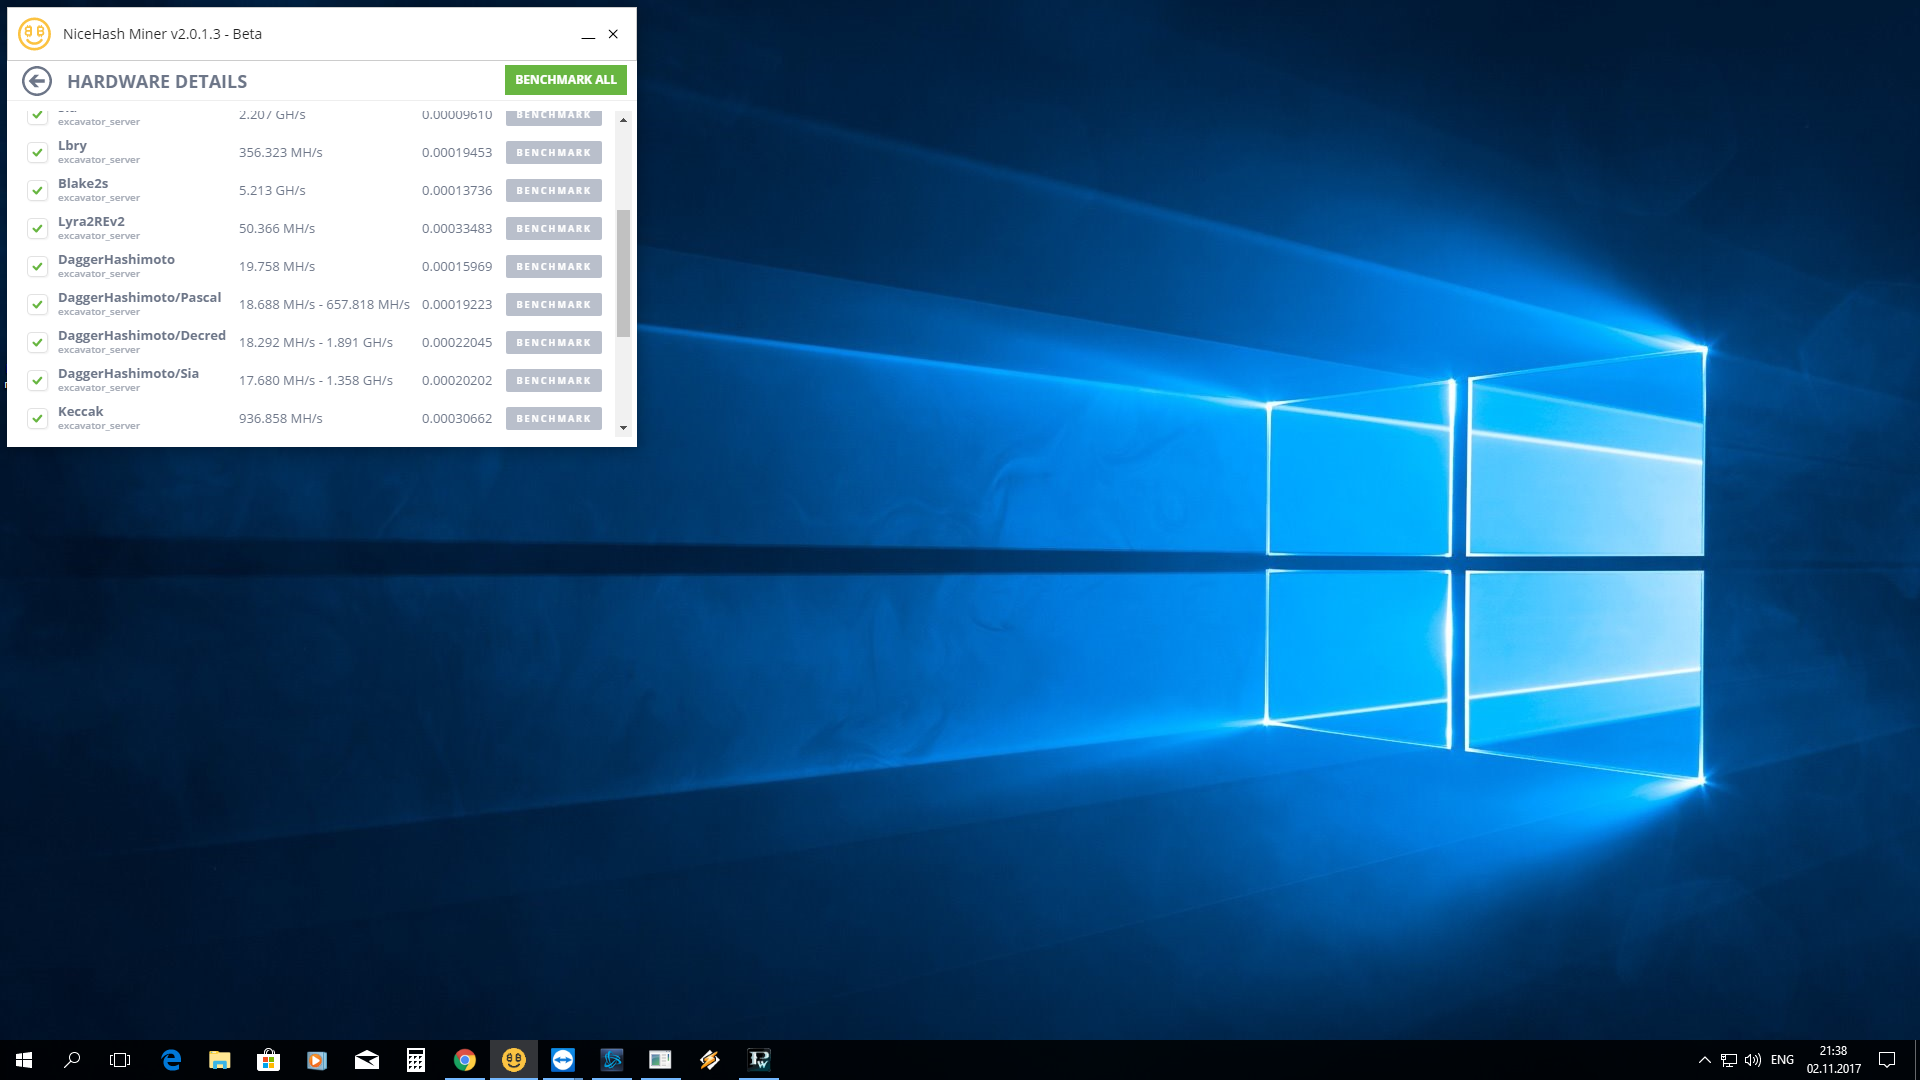Uncheck the Lbry algorithm checkbox

37,153
